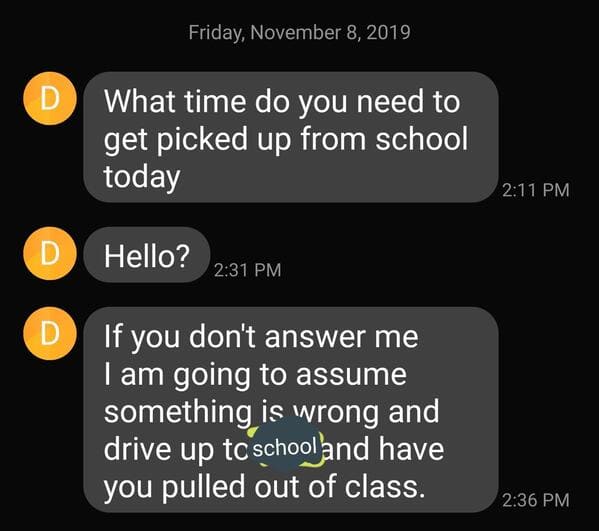This screenshot has width=599, height=531.
Task: Click the line "If you don't answer me"
Action: coord(261,338)
